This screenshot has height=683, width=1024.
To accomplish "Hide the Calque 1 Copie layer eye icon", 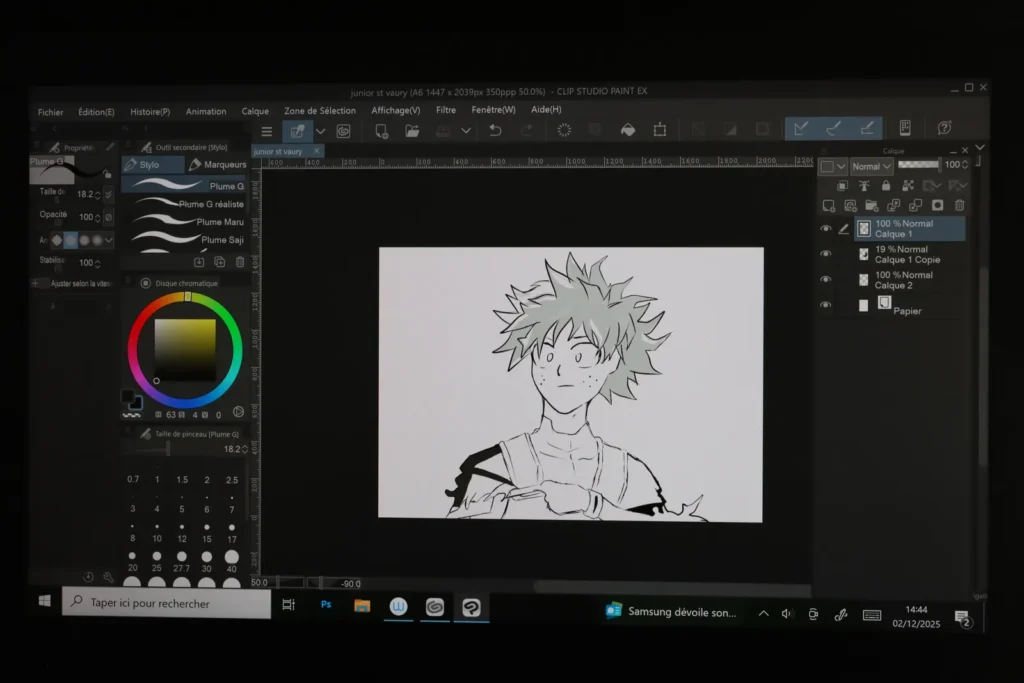I will pyautogui.click(x=826, y=254).
